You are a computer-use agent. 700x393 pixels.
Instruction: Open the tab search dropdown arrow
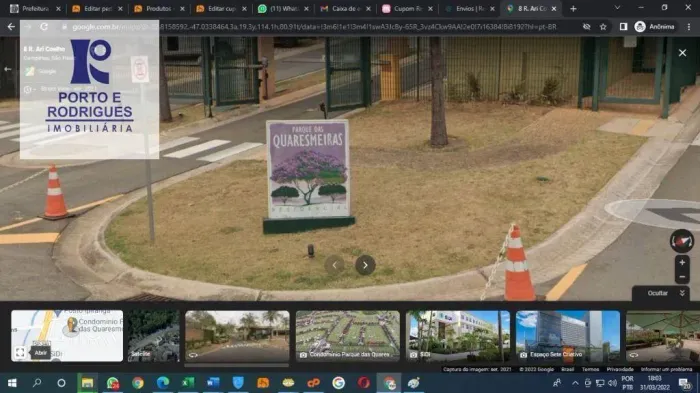point(617,8)
